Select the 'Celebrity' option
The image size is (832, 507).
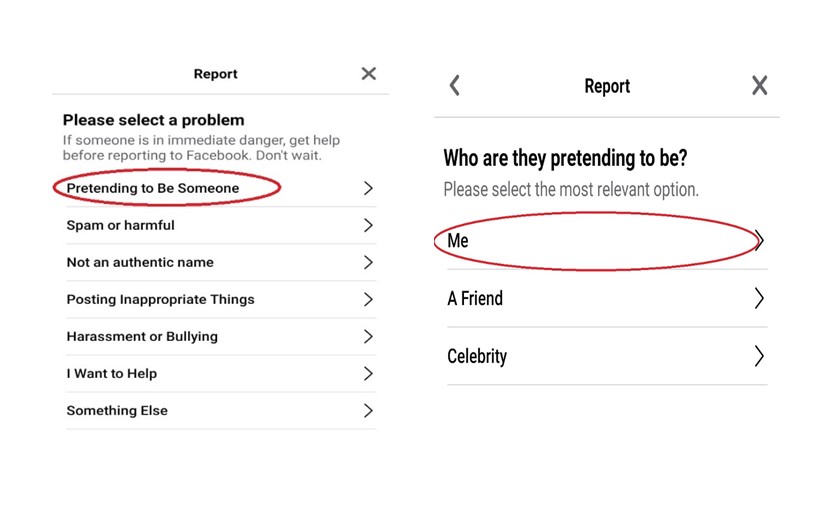(x=477, y=356)
